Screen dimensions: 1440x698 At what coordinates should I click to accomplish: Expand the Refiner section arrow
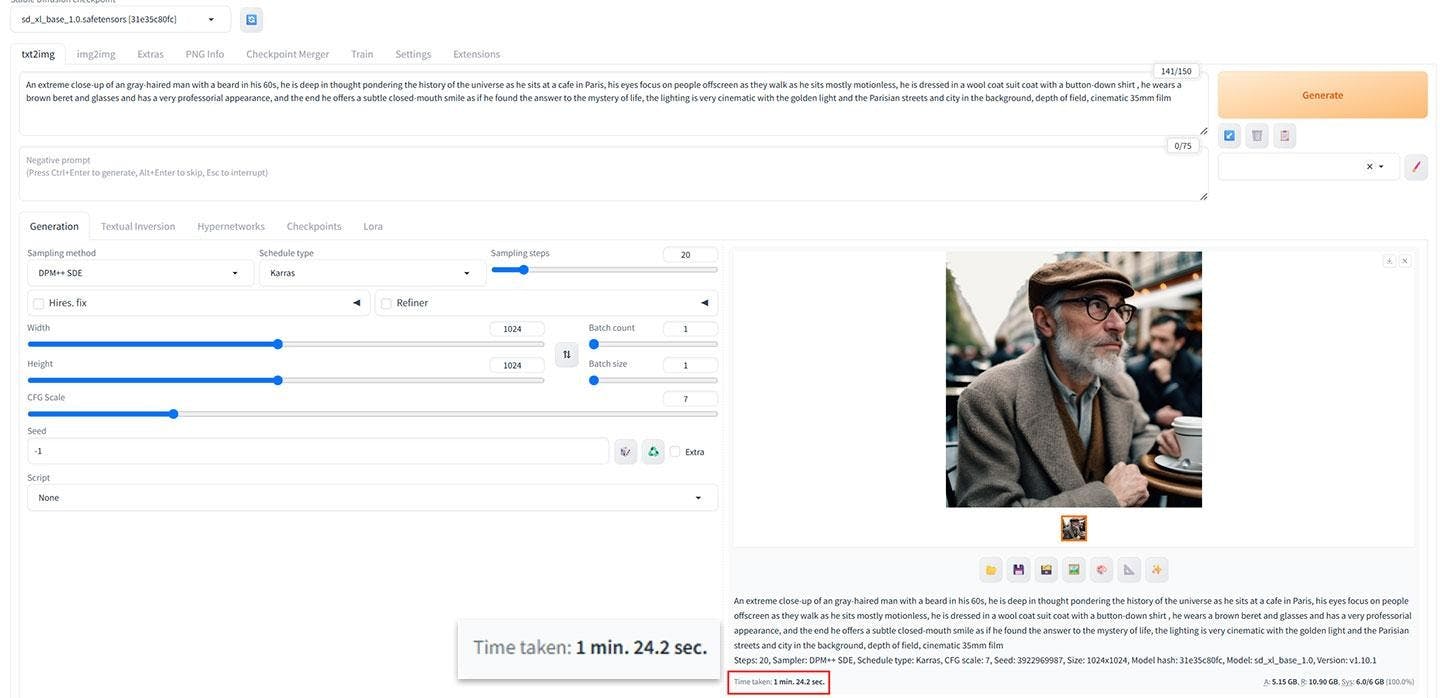coord(705,303)
